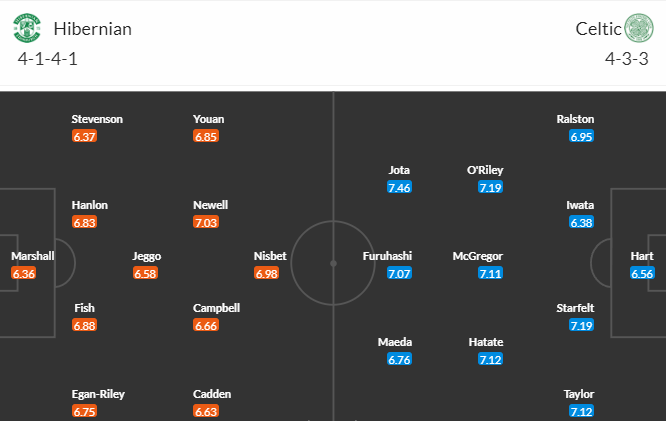Select Starfelt's 7.19 rating badge
This screenshot has height=421, width=666.
[581, 325]
